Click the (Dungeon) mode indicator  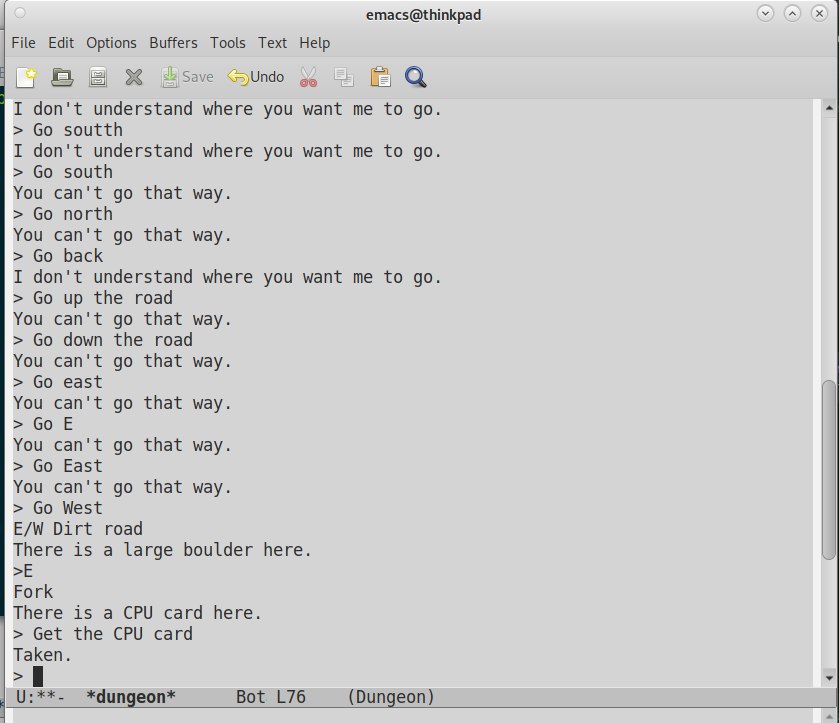coord(391,697)
